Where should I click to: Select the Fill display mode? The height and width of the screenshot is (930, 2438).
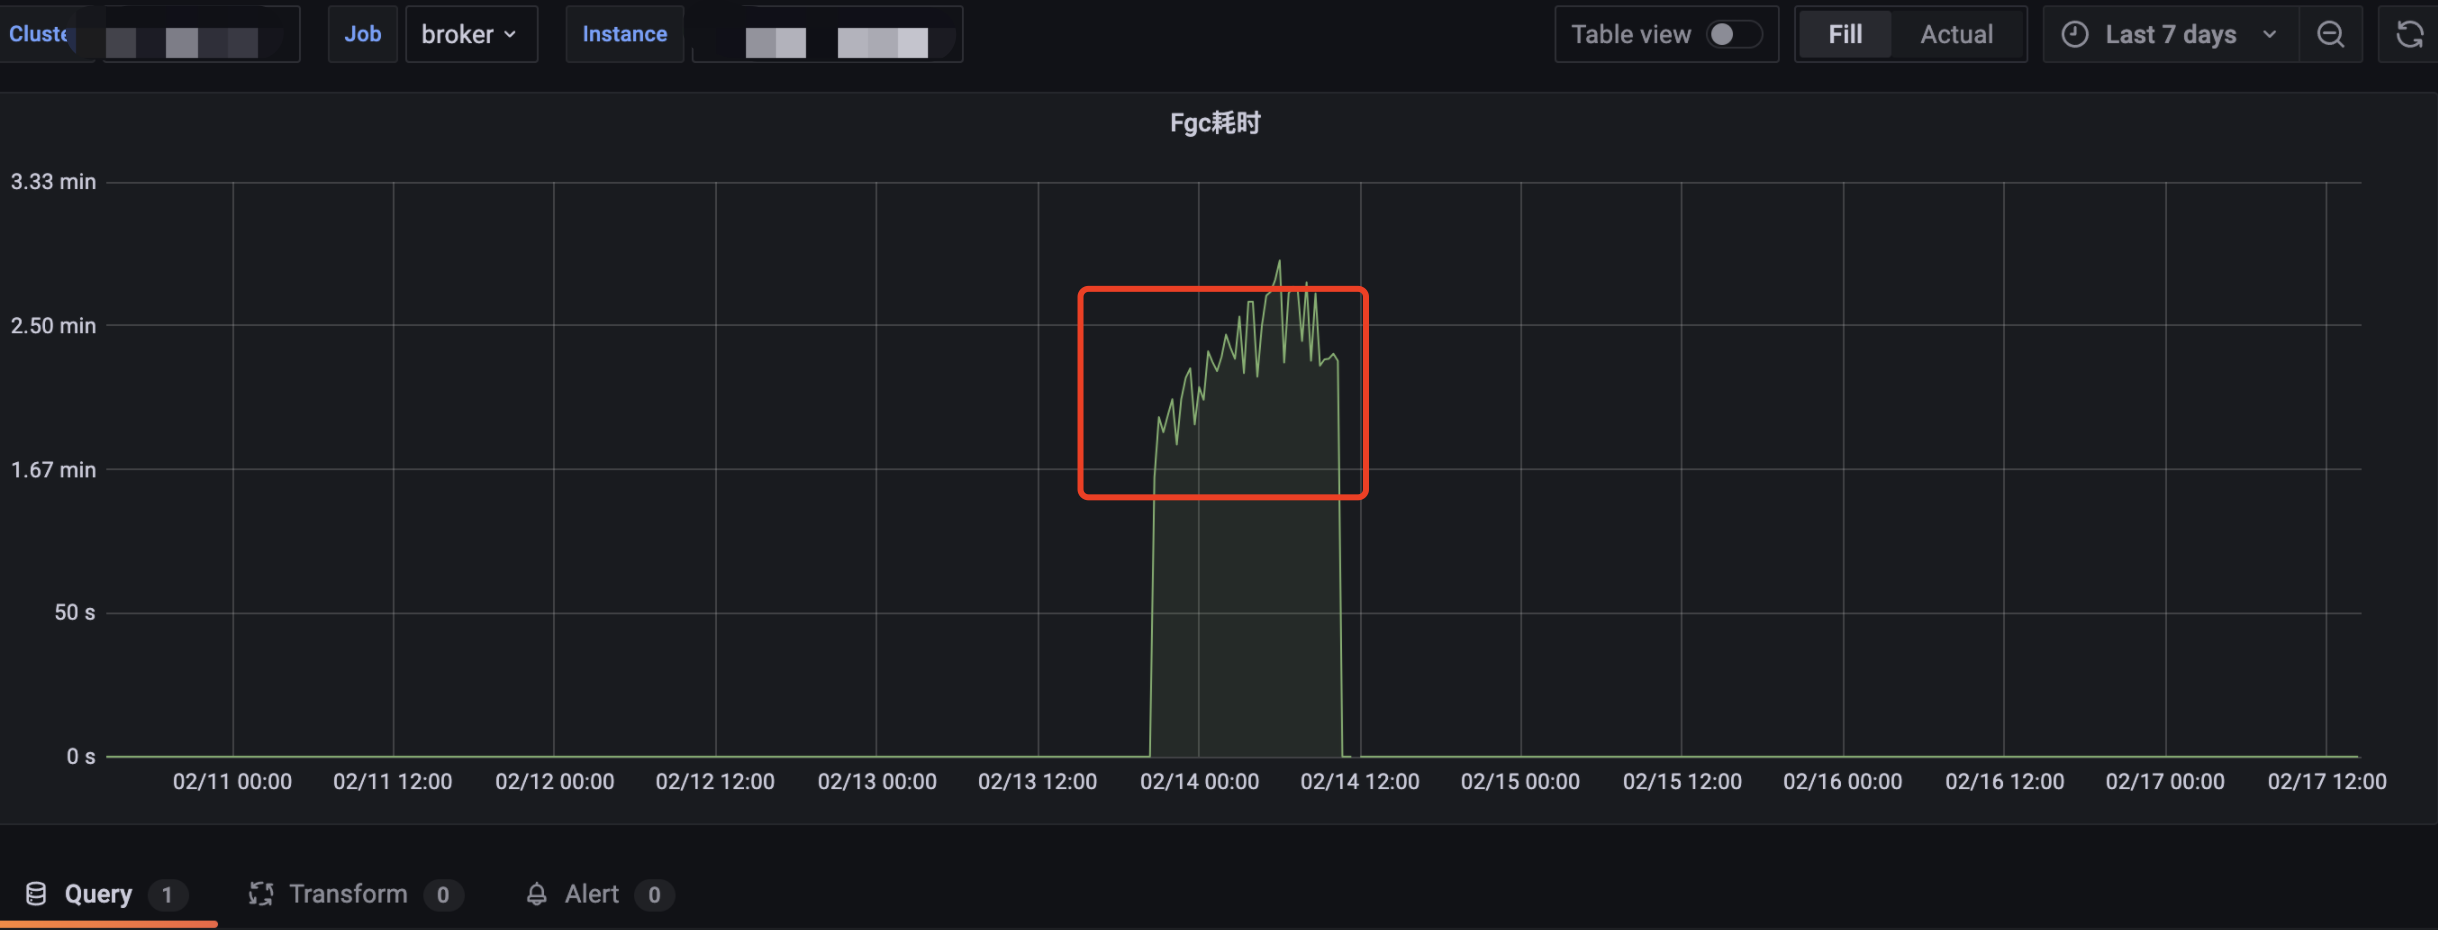[1845, 34]
